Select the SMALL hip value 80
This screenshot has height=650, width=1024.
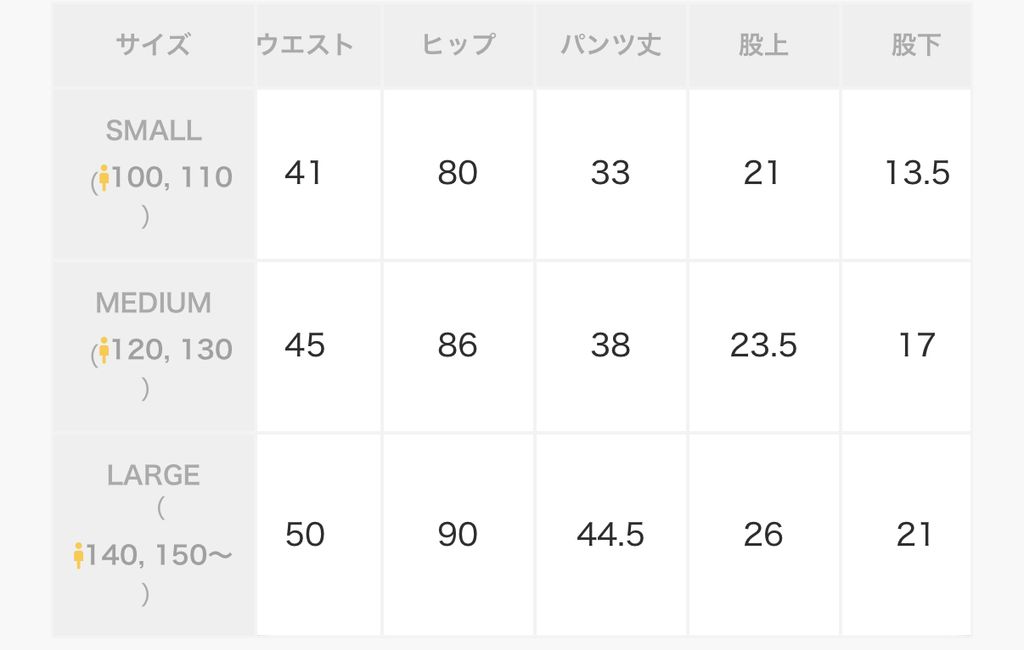point(458,173)
